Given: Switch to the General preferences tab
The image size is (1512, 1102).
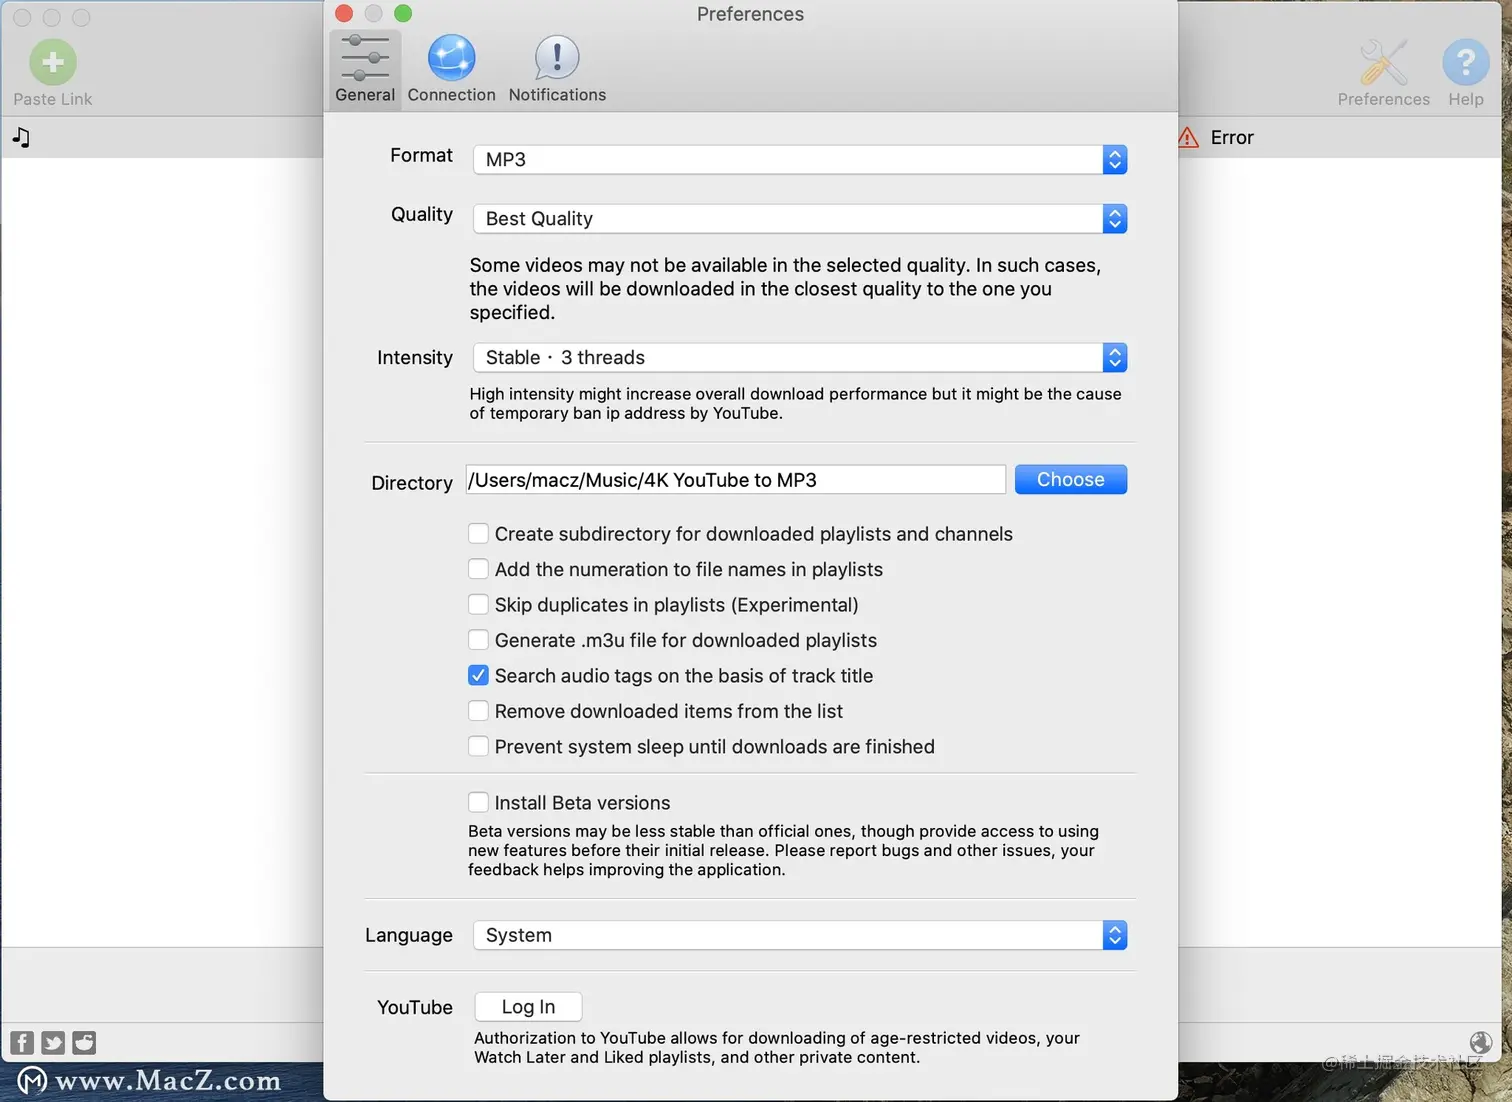Looking at the screenshot, I should pos(365,69).
